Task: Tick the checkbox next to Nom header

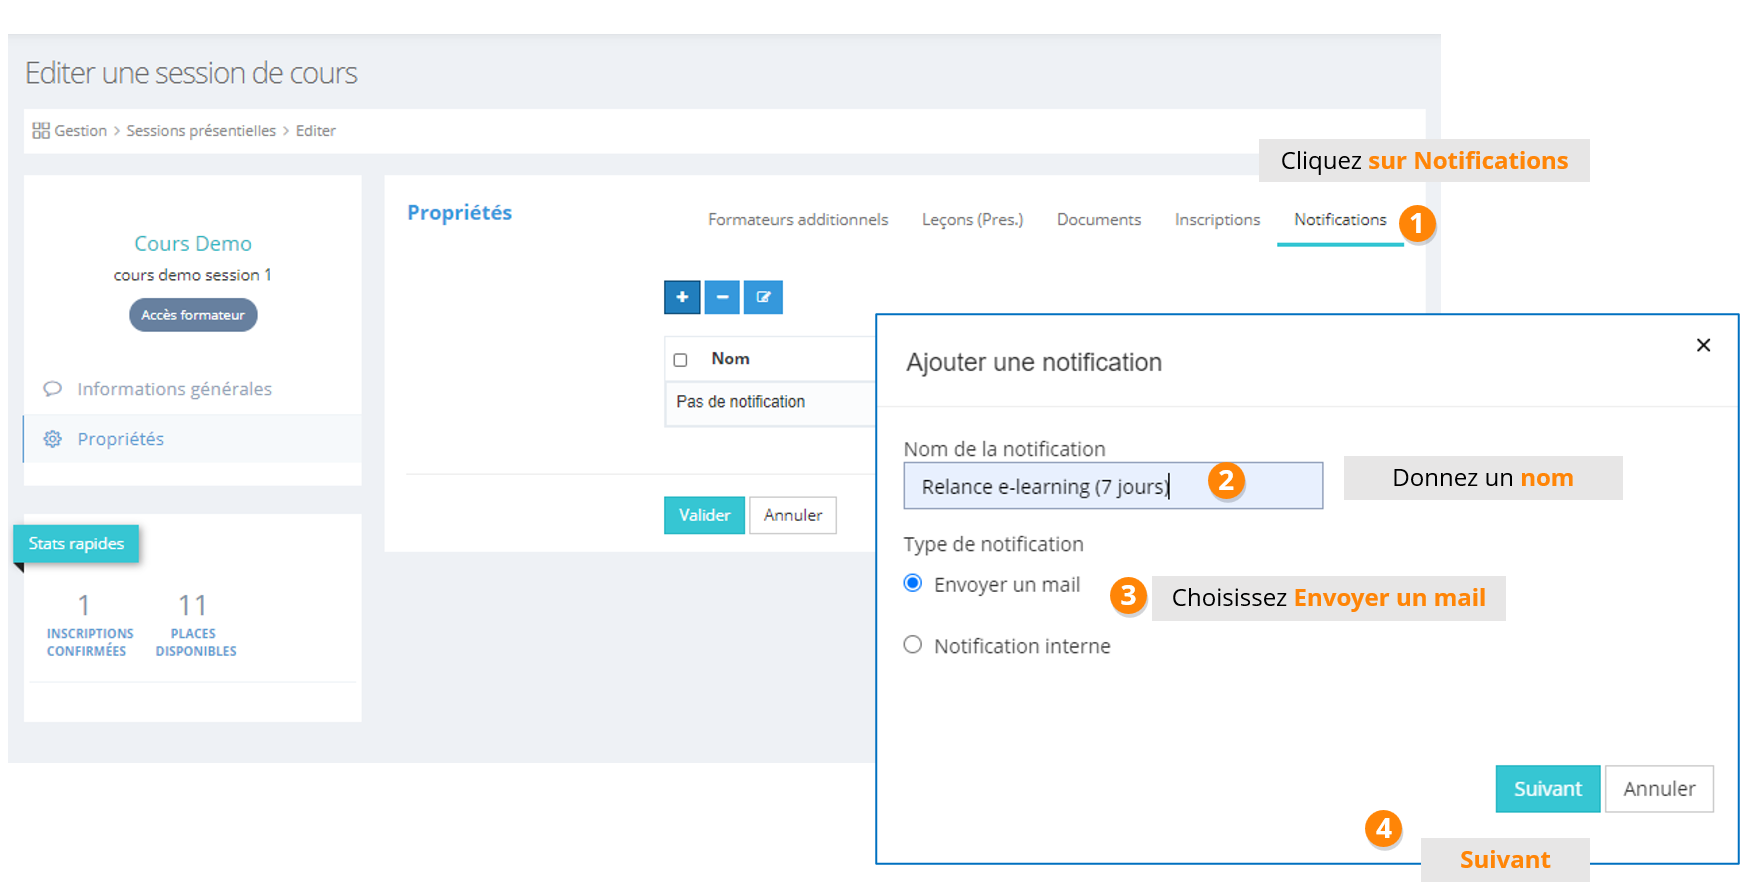Action: coord(681,360)
